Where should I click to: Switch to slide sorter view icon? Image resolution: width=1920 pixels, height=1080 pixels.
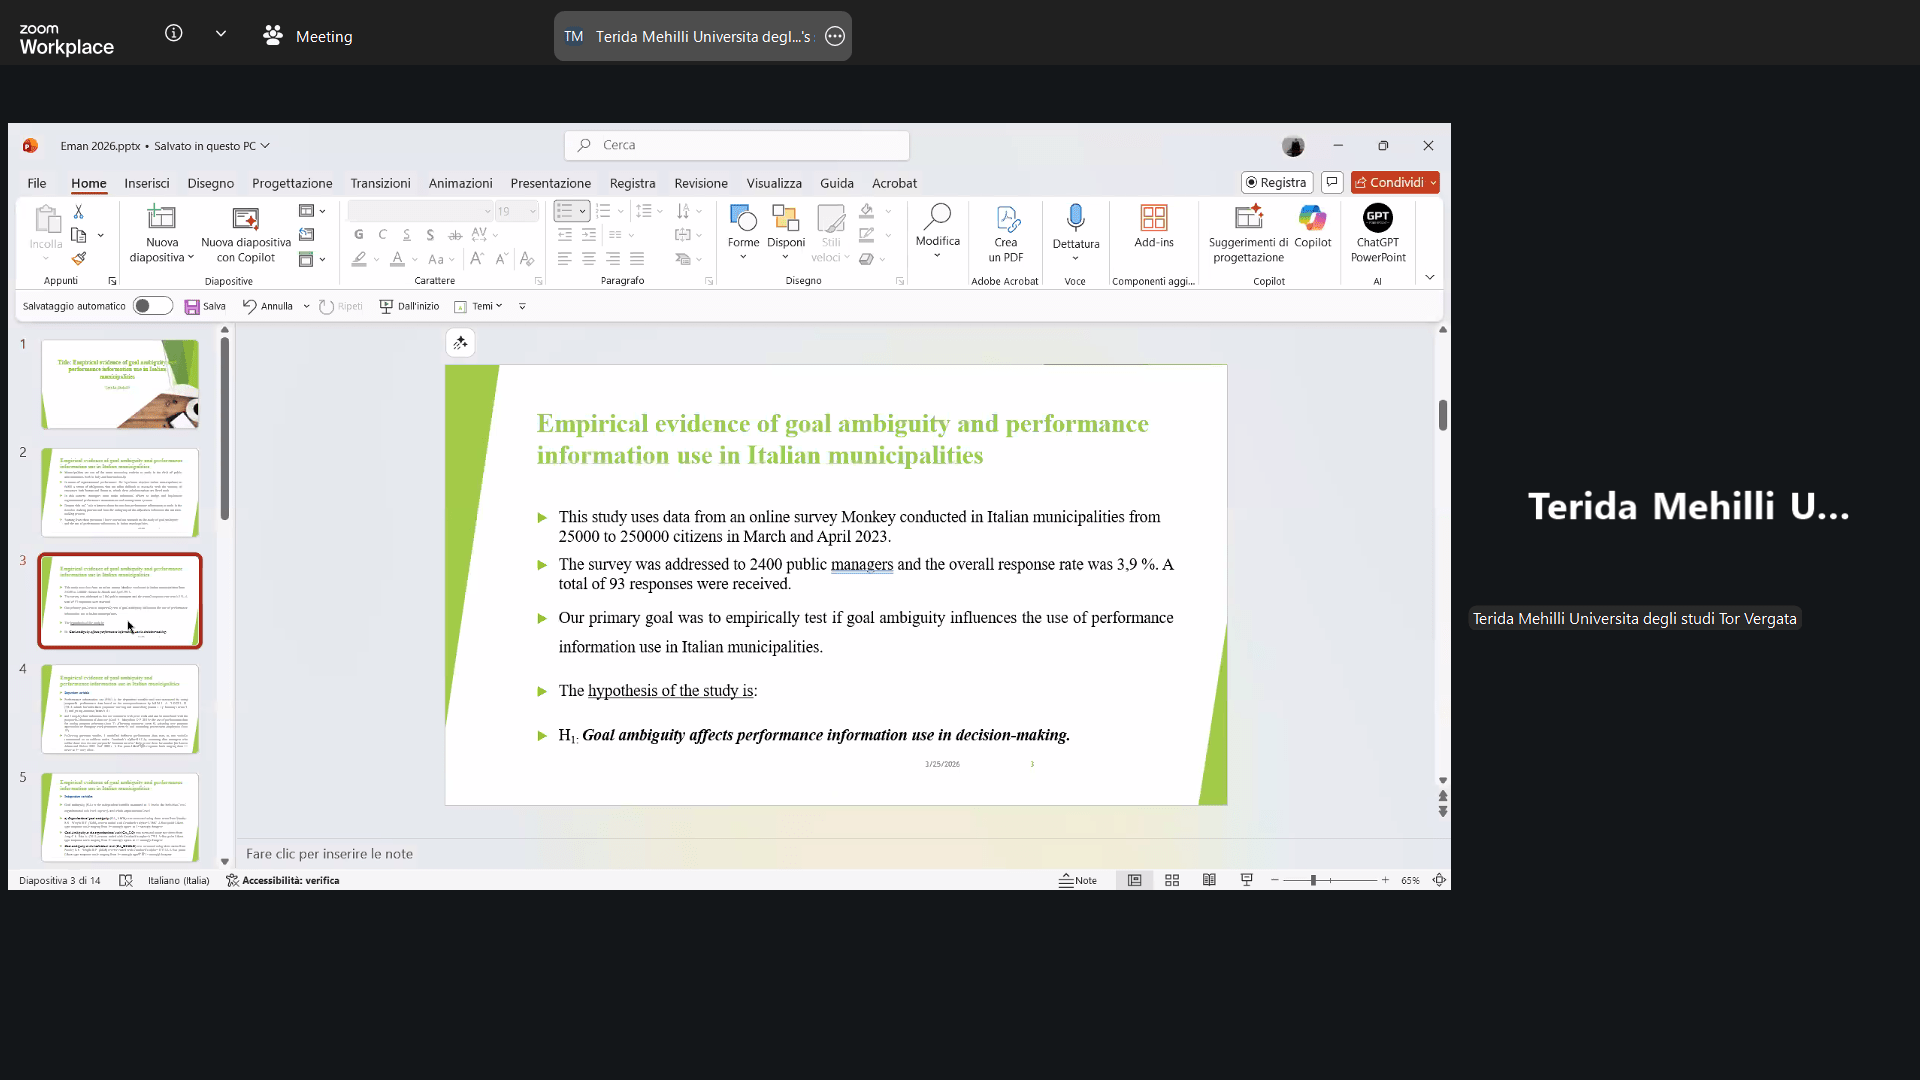[1172, 880]
